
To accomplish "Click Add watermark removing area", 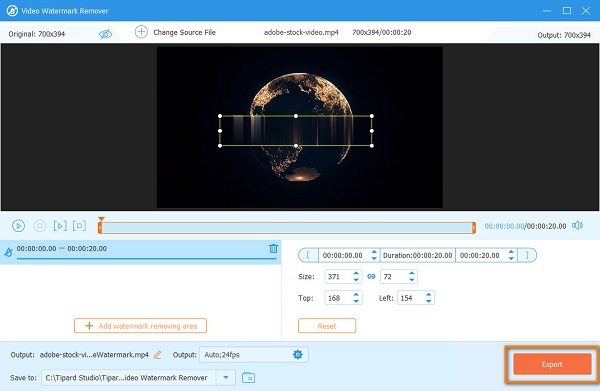I will (x=140, y=326).
